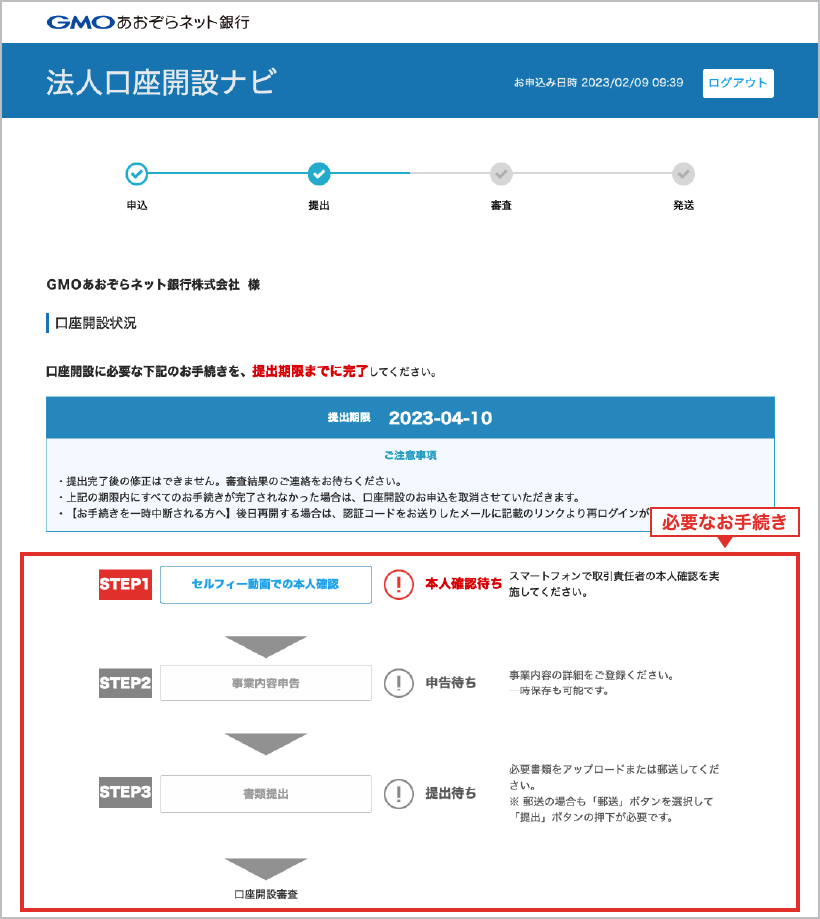Open セルフィー動画での本人確認 button
The height and width of the screenshot is (919, 820).
(266, 584)
